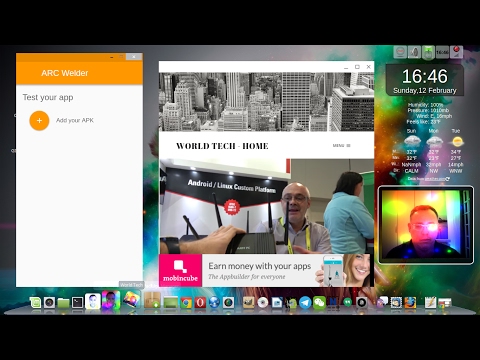Click the green Android robot icon in the dock

click(x=292, y=302)
